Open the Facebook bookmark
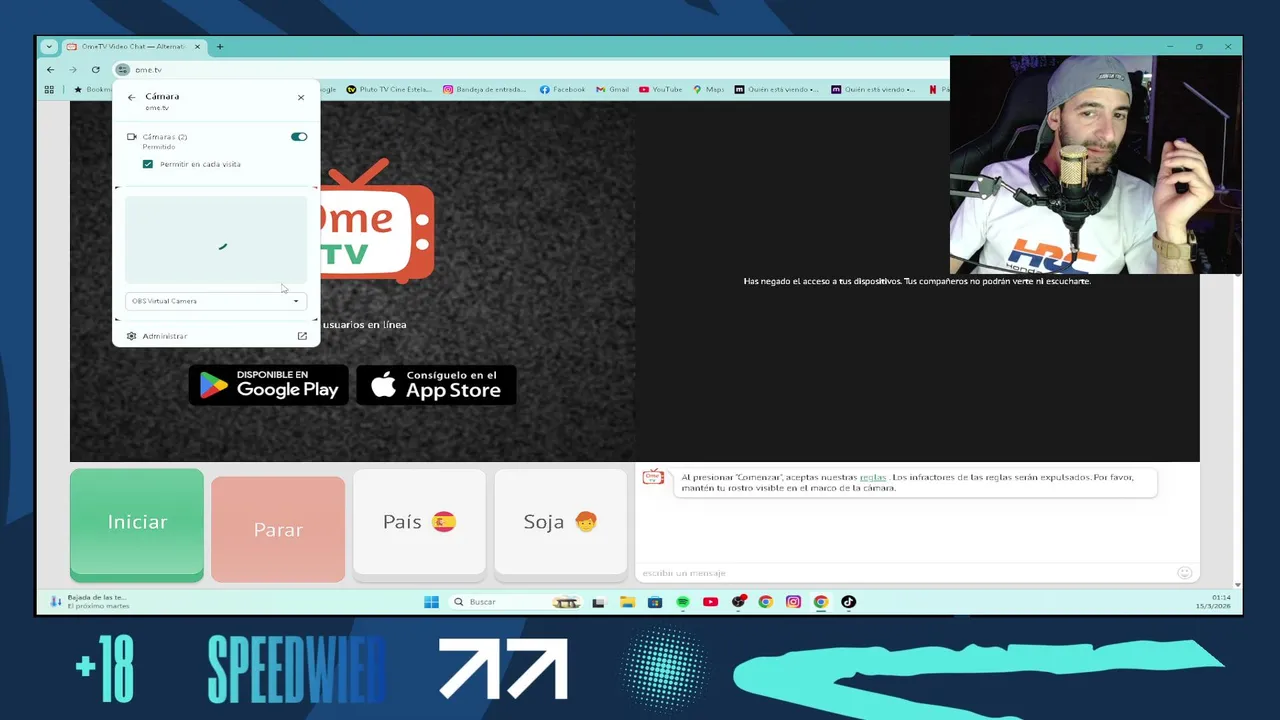This screenshot has height=720, width=1280. tap(562, 90)
